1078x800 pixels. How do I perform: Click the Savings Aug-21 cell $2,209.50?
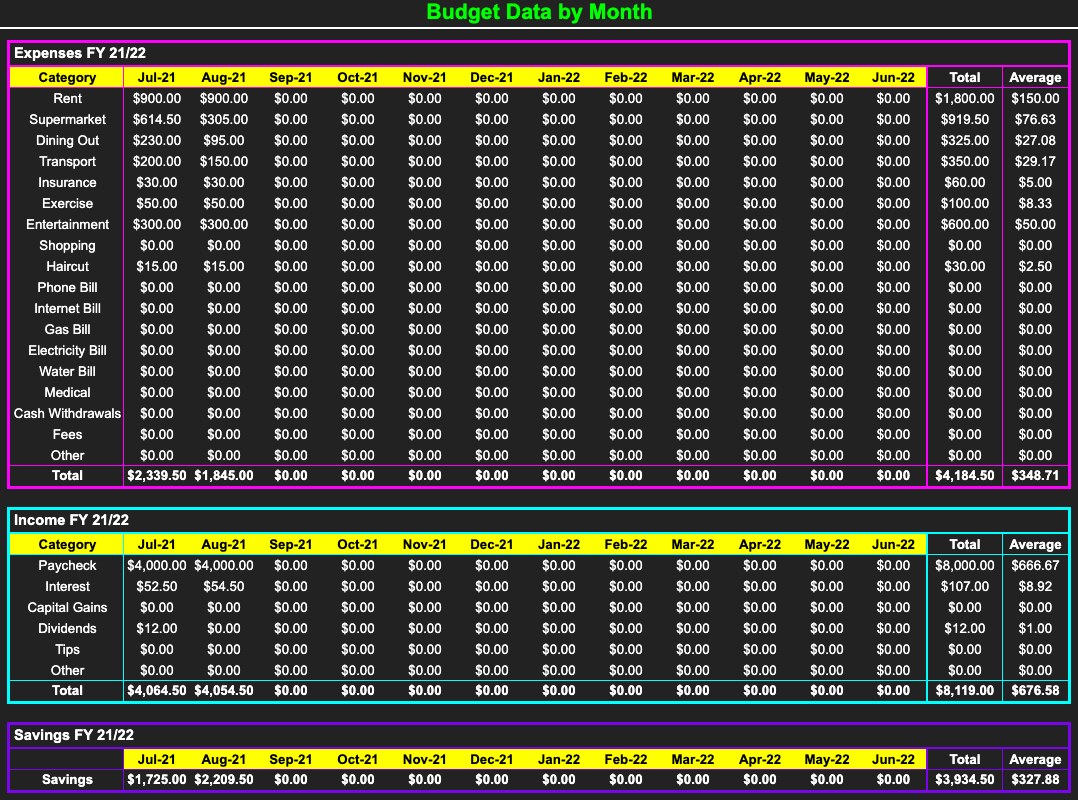tap(223, 779)
